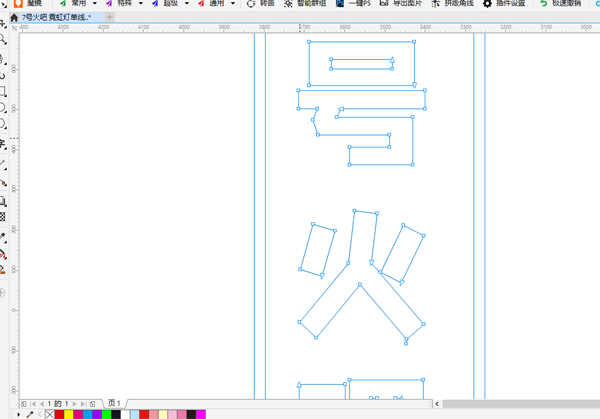
Task: Select the Connector tool
Action: pyautogui.click(x=3, y=183)
